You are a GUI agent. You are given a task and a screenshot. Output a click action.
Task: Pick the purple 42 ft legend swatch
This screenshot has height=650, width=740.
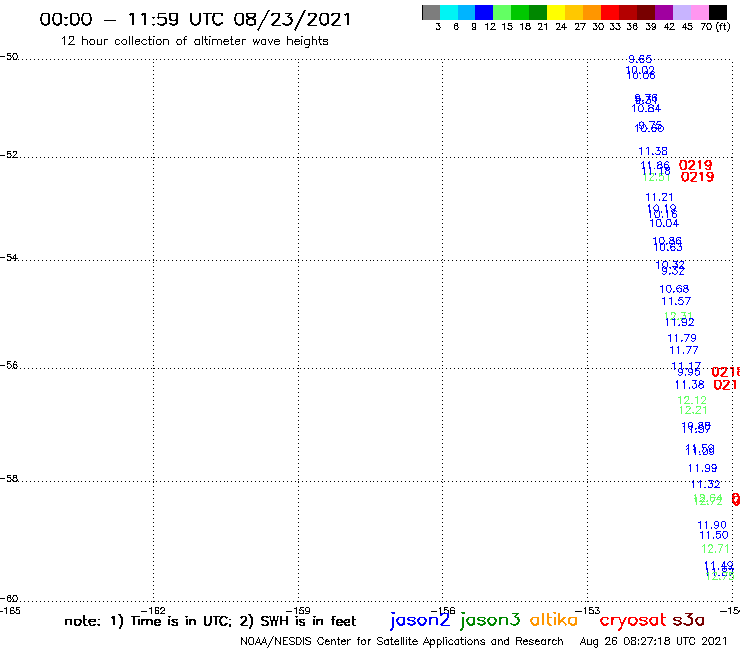click(664, 12)
